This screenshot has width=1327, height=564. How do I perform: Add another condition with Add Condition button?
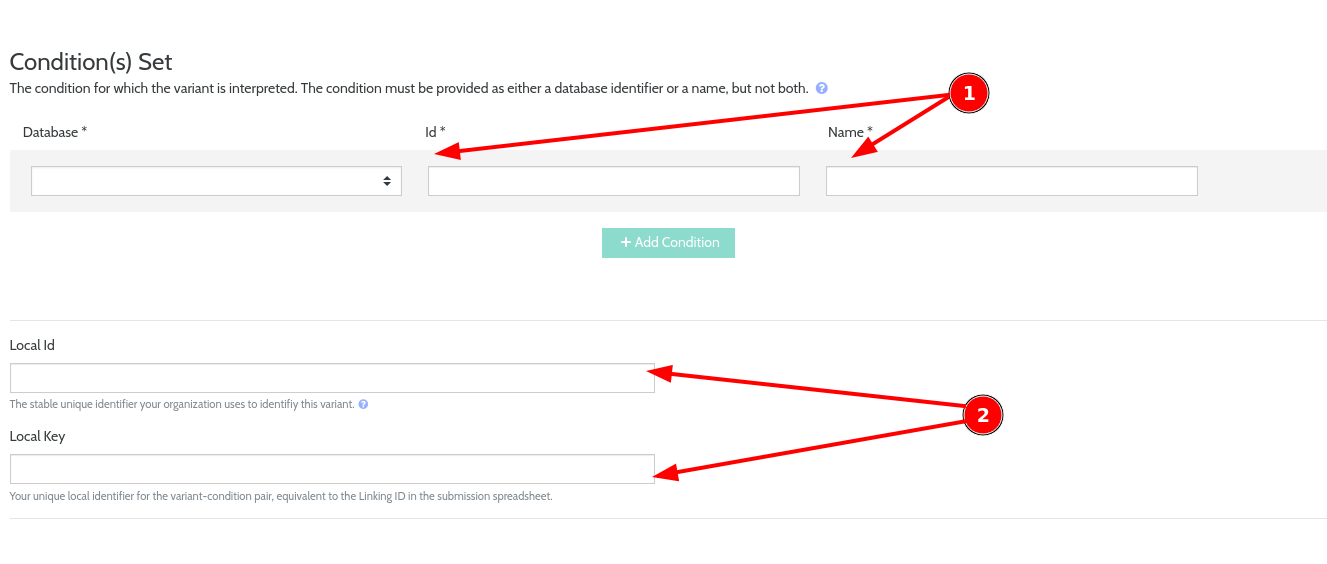point(668,243)
